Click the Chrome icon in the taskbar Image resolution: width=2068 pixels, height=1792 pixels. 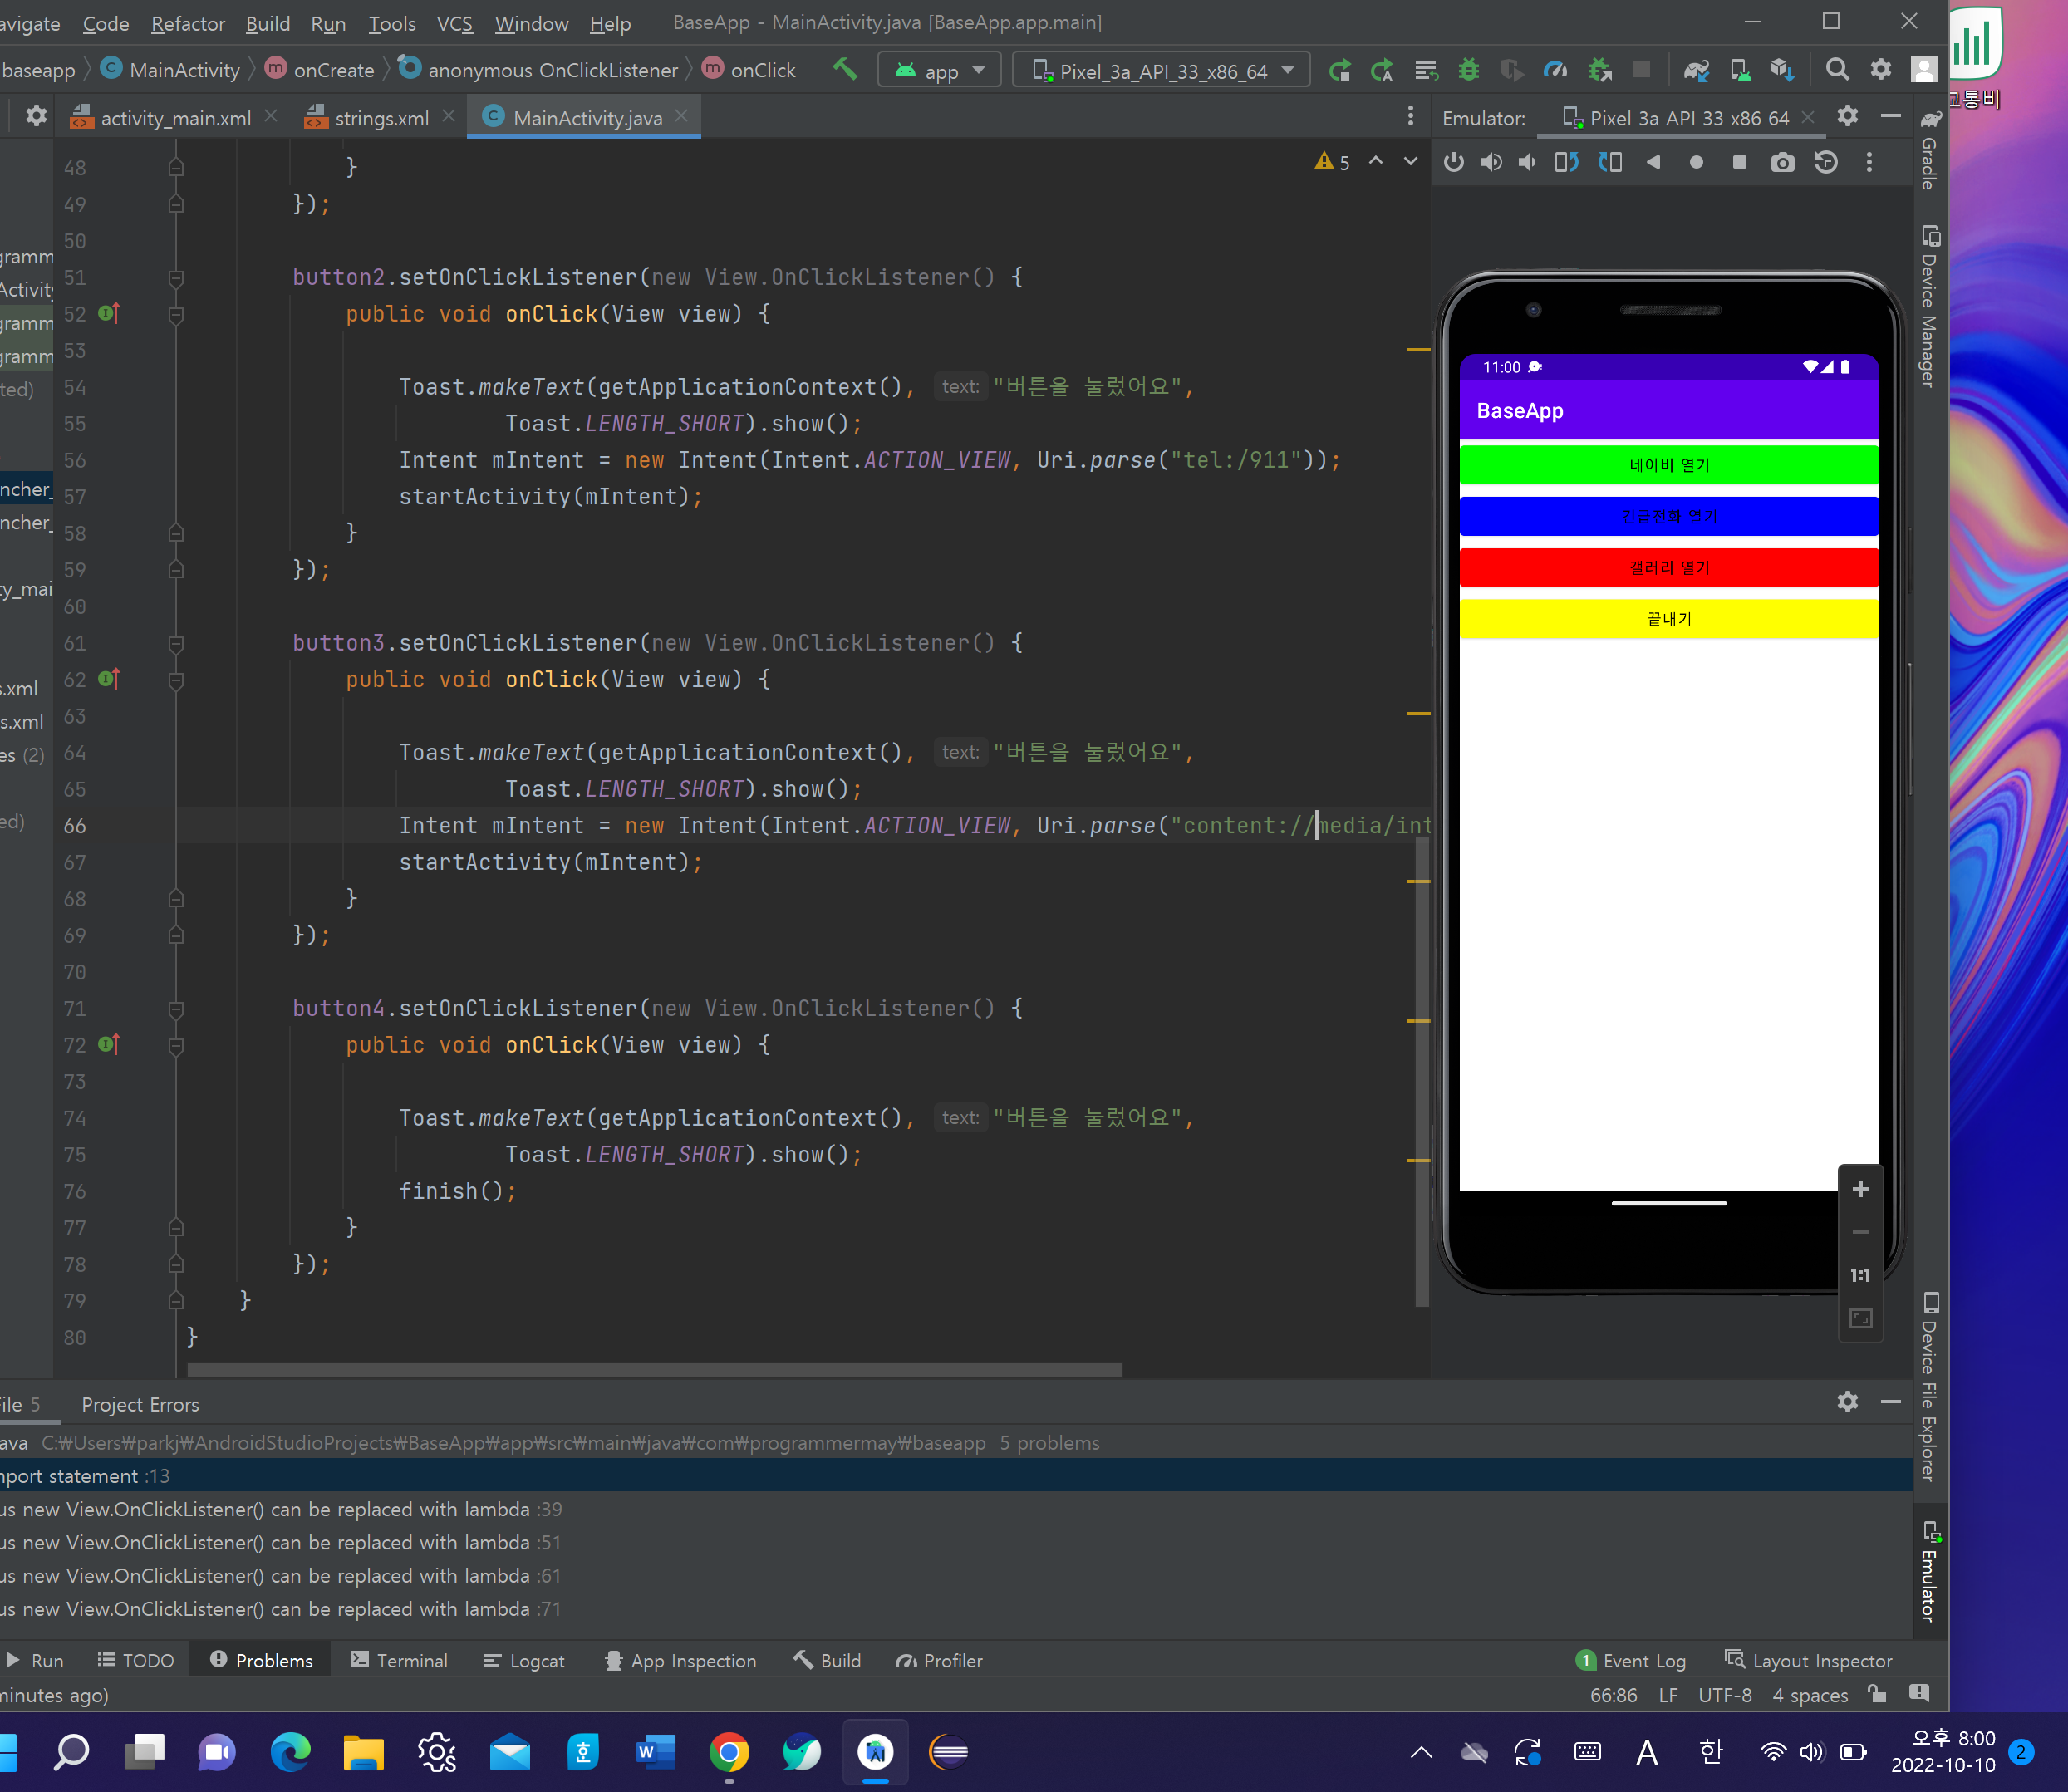pyautogui.click(x=729, y=1752)
